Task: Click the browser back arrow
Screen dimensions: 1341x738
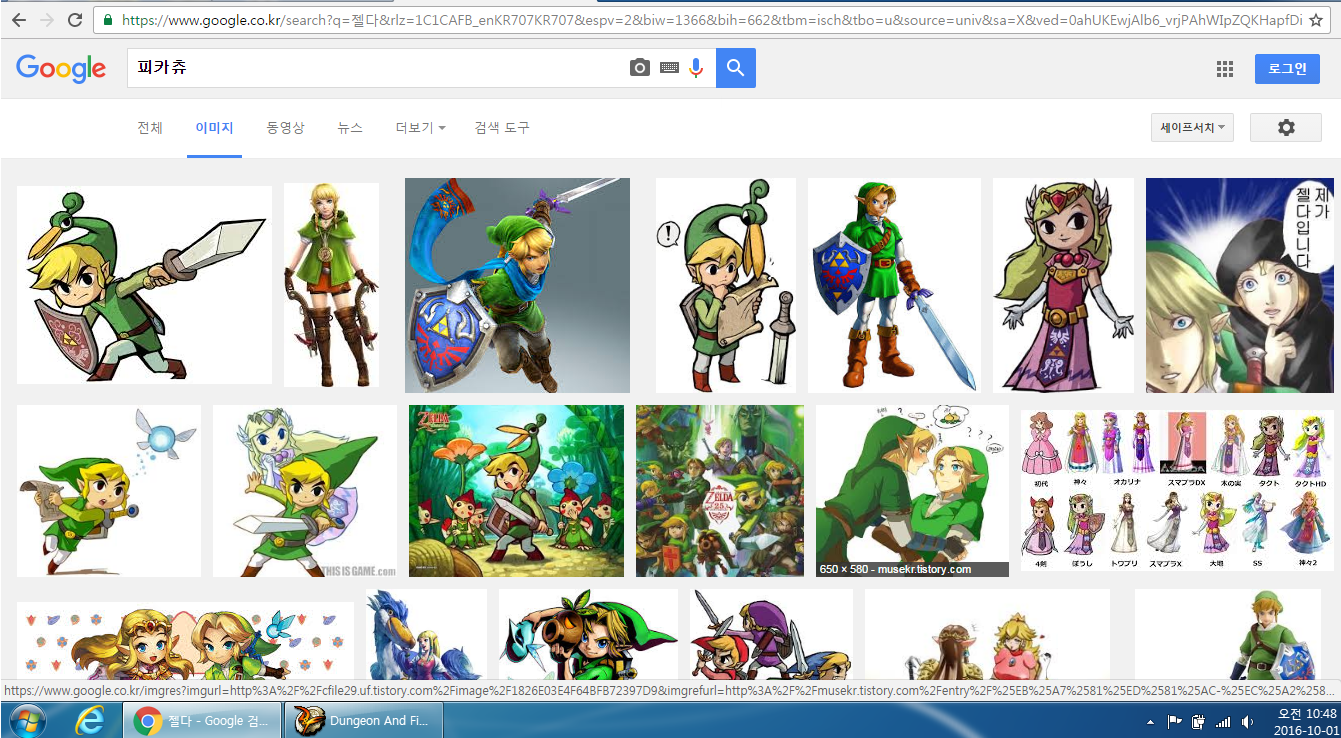Action: coord(19,20)
